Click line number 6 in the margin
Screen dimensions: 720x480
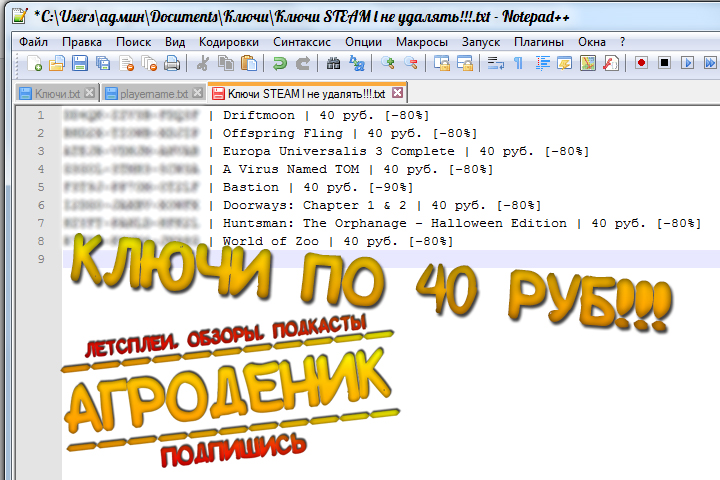tap(41, 205)
